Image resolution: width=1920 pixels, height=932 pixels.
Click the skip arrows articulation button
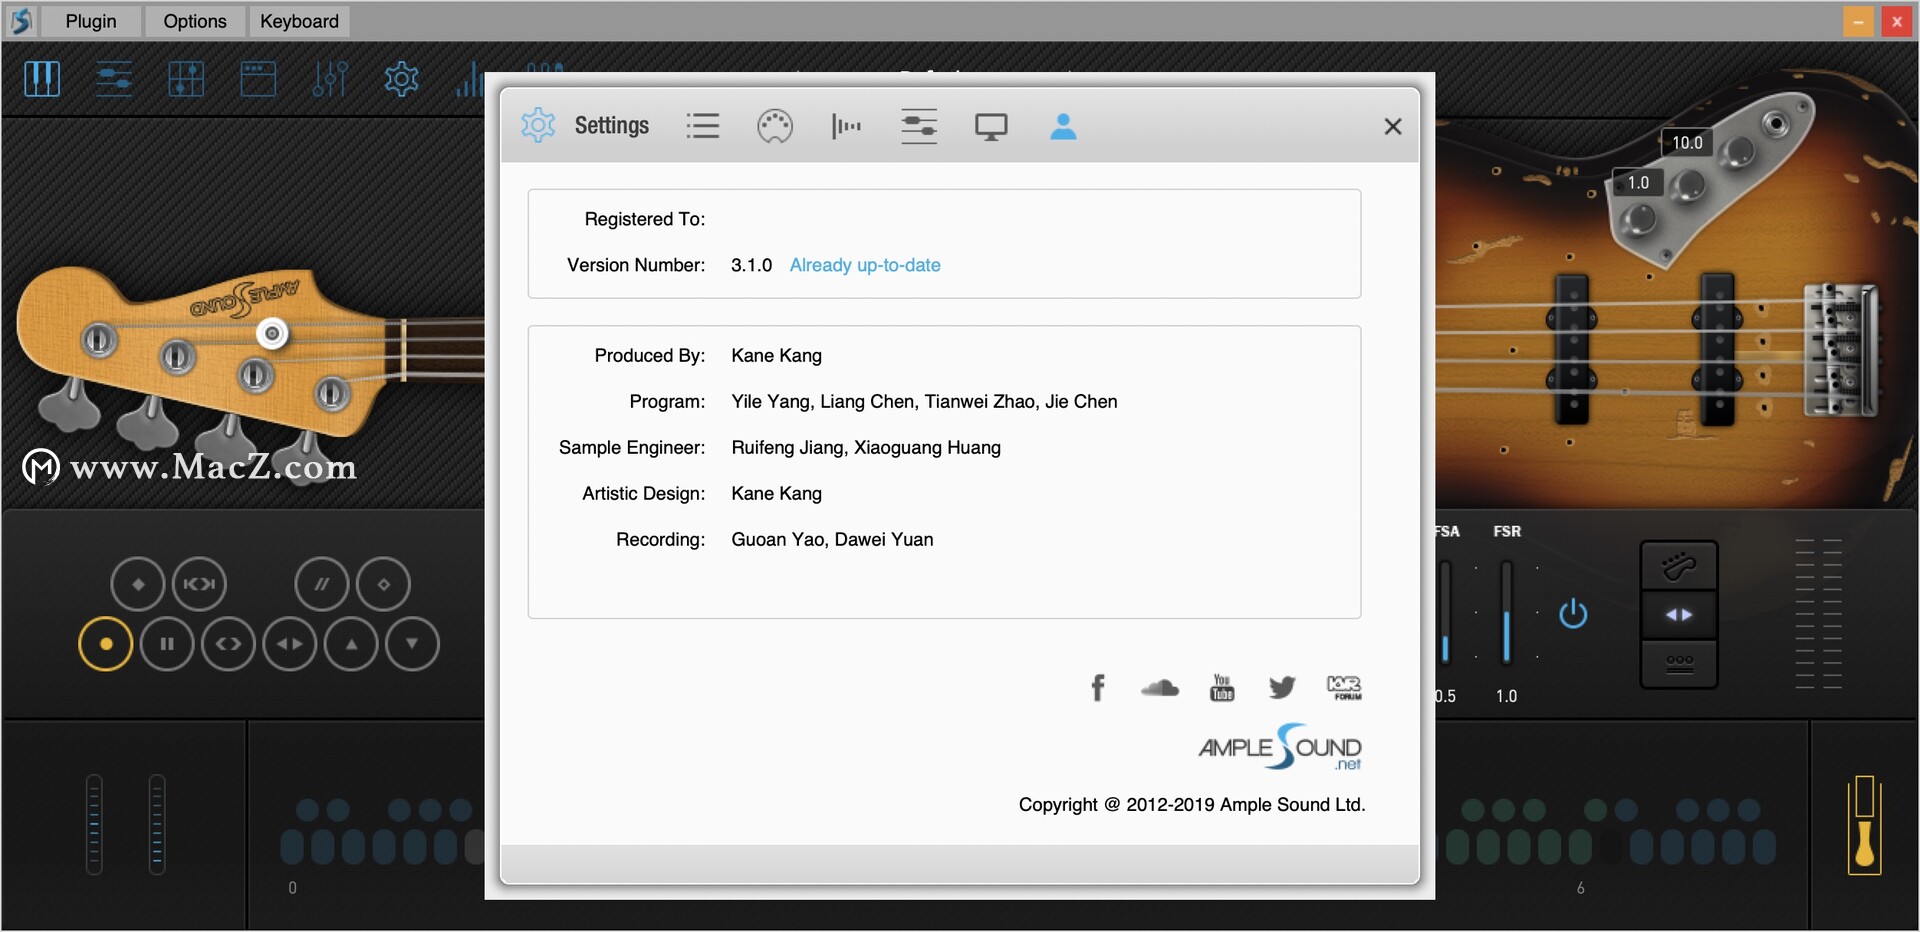[x=199, y=584]
